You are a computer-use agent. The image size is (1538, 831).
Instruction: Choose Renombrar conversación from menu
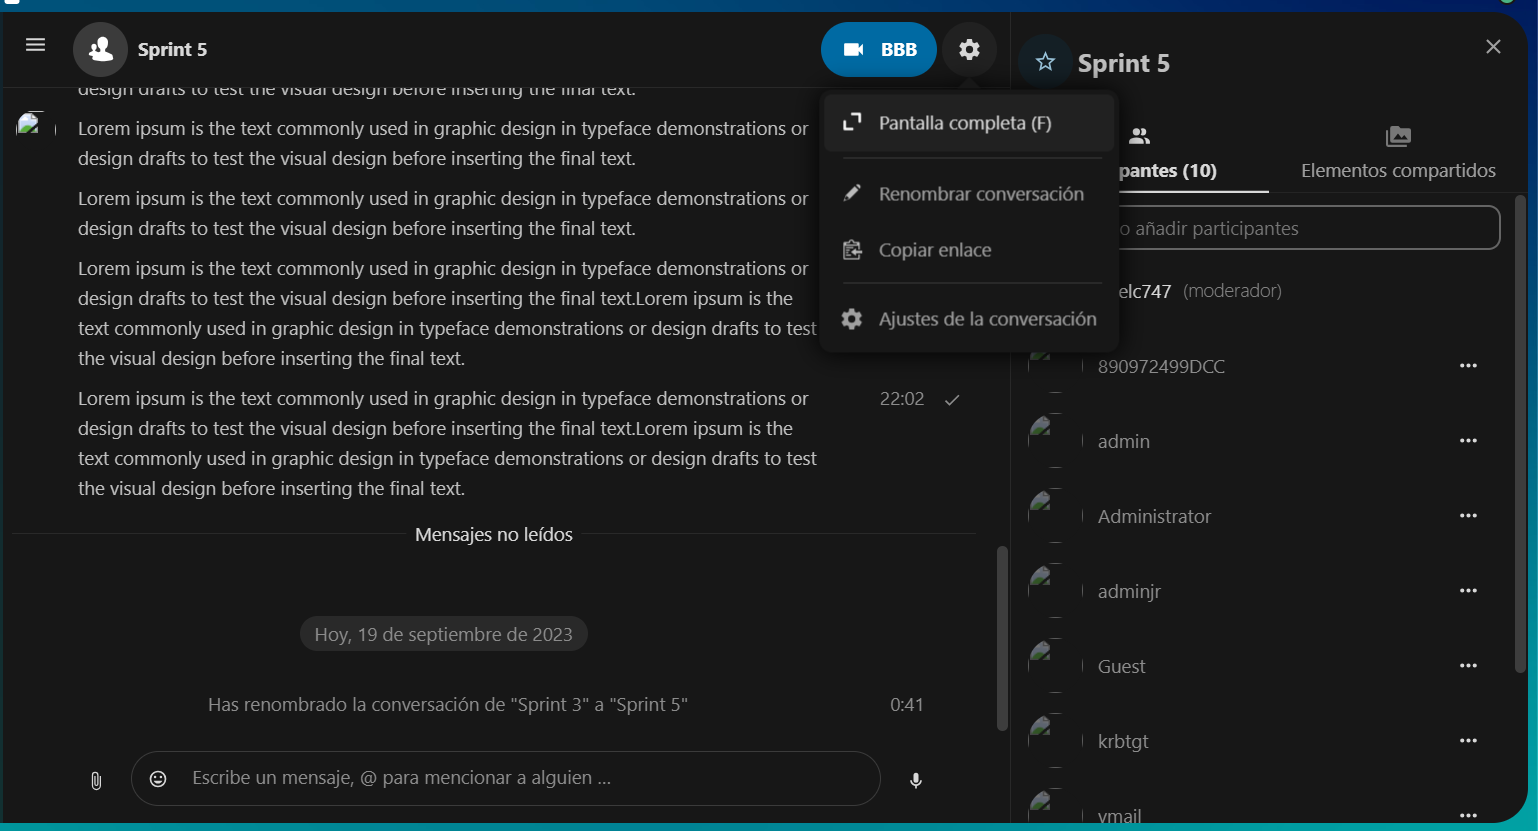tap(969, 194)
